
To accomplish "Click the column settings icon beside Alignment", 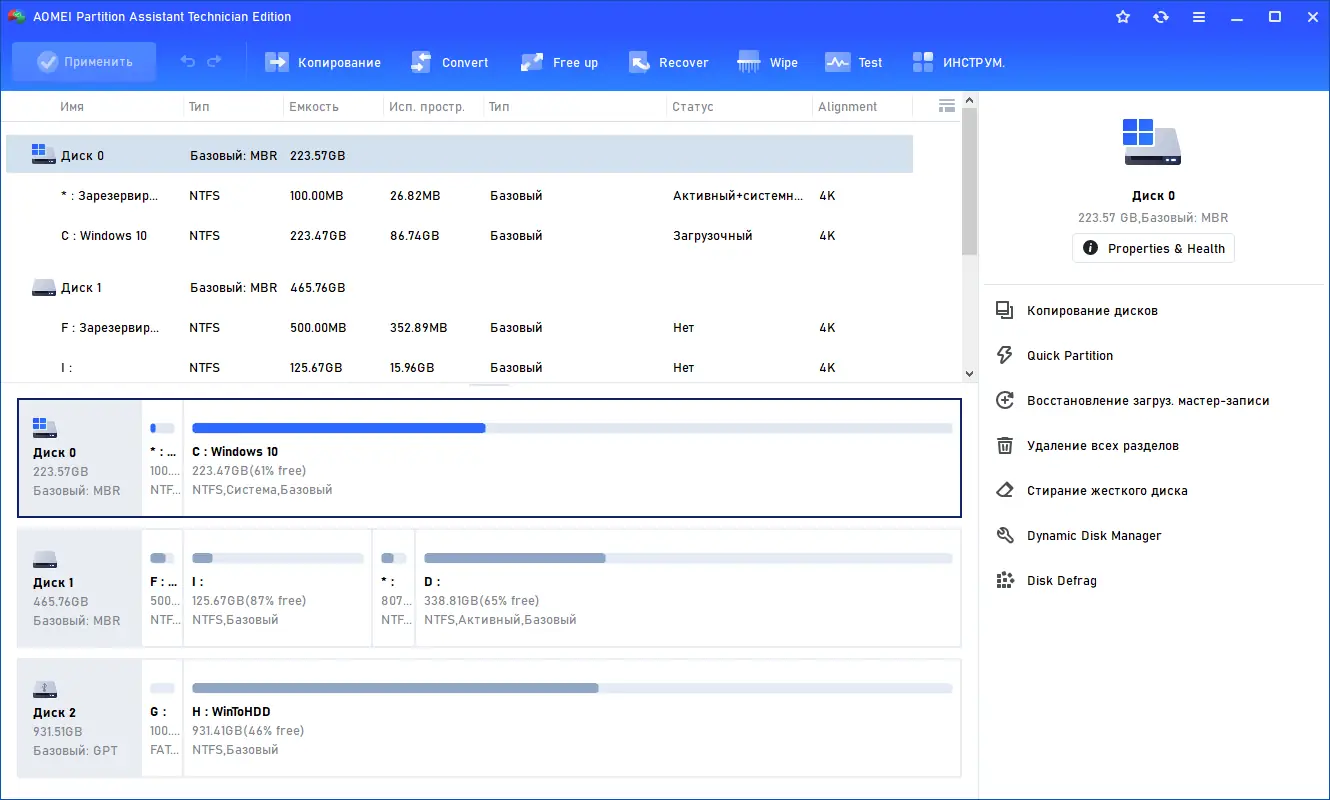I will (x=947, y=106).
